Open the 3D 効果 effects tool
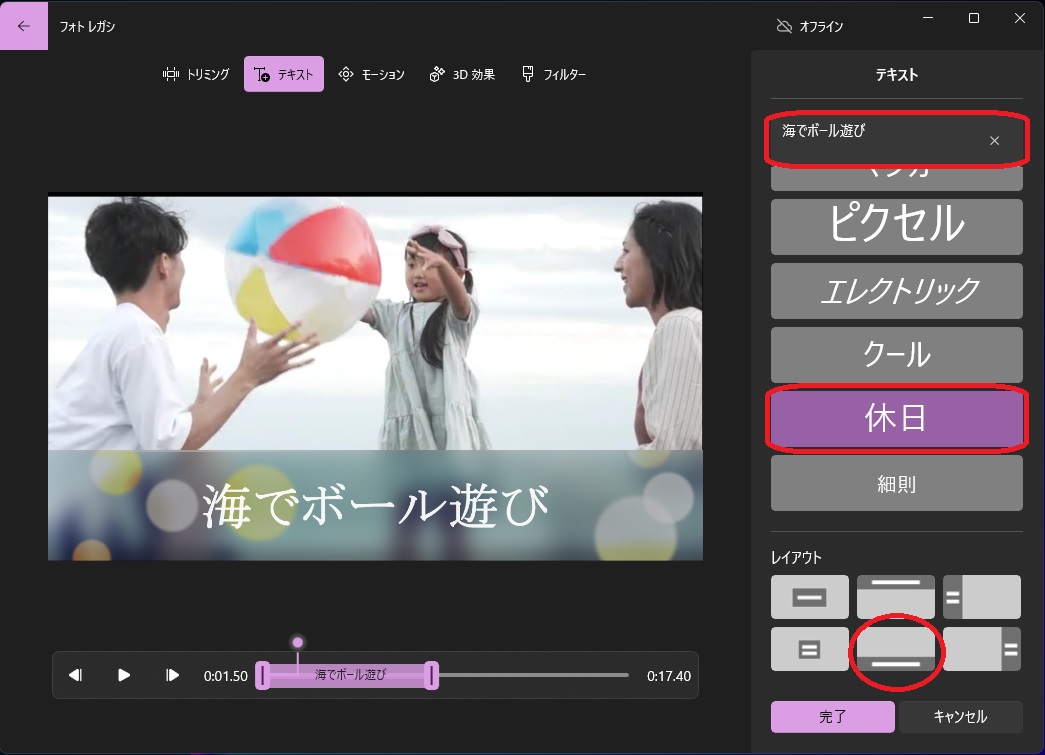The image size is (1045, 755). [x=463, y=74]
